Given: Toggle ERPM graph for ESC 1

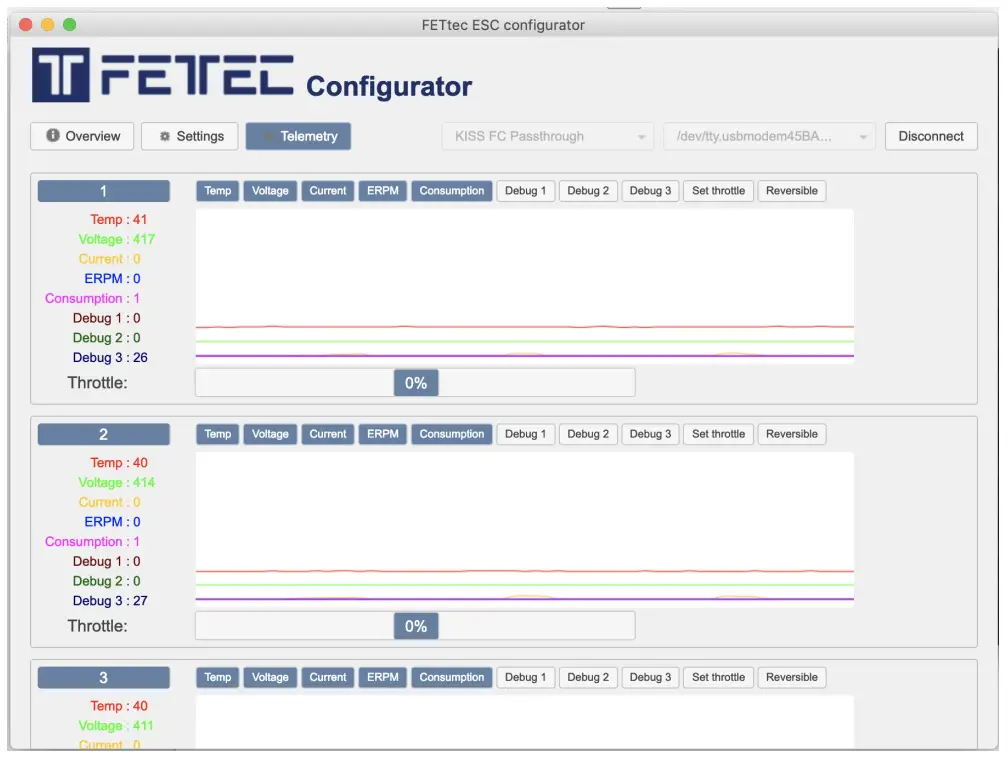Looking at the screenshot, I should (382, 191).
